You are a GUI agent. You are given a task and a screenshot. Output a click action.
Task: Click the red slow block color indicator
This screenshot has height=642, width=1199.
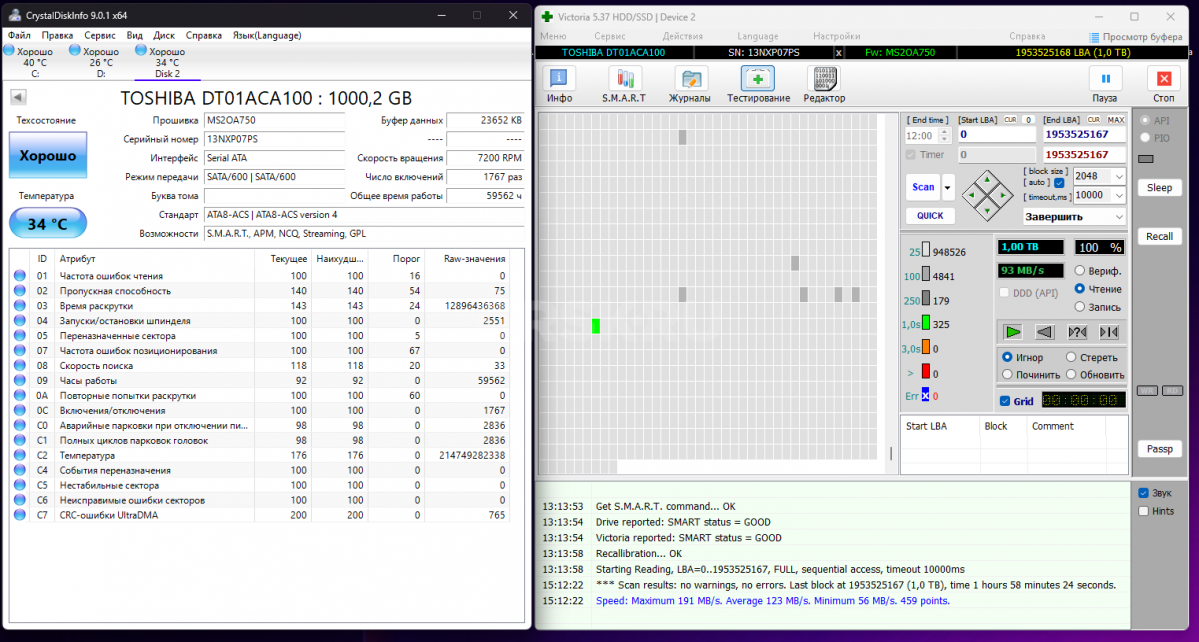[x=925, y=372]
